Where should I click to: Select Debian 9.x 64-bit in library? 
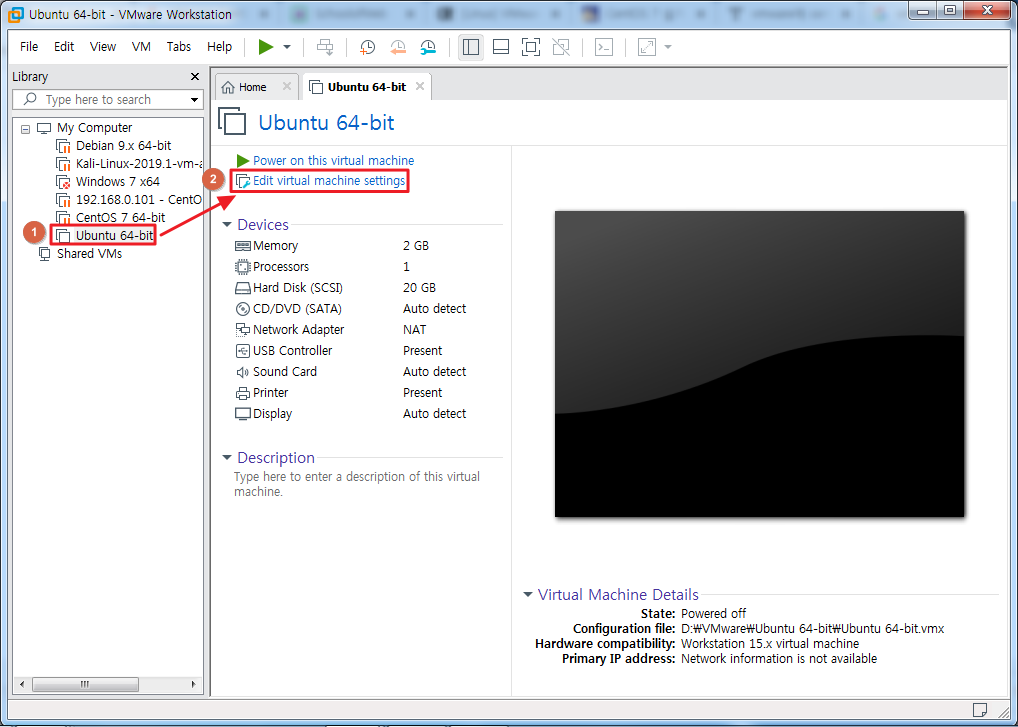click(114, 146)
